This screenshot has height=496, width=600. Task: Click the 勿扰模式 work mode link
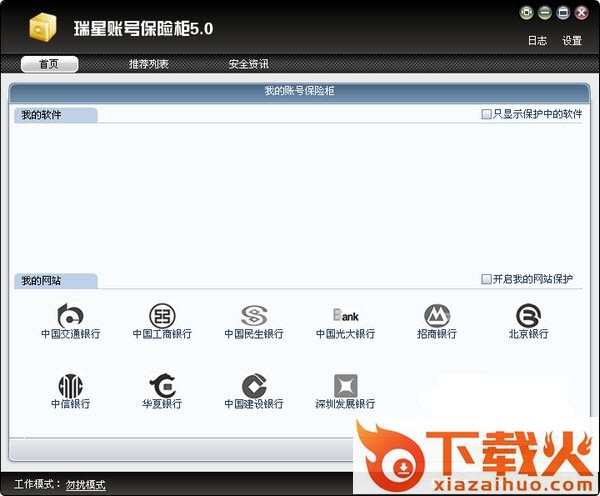[x=86, y=485]
